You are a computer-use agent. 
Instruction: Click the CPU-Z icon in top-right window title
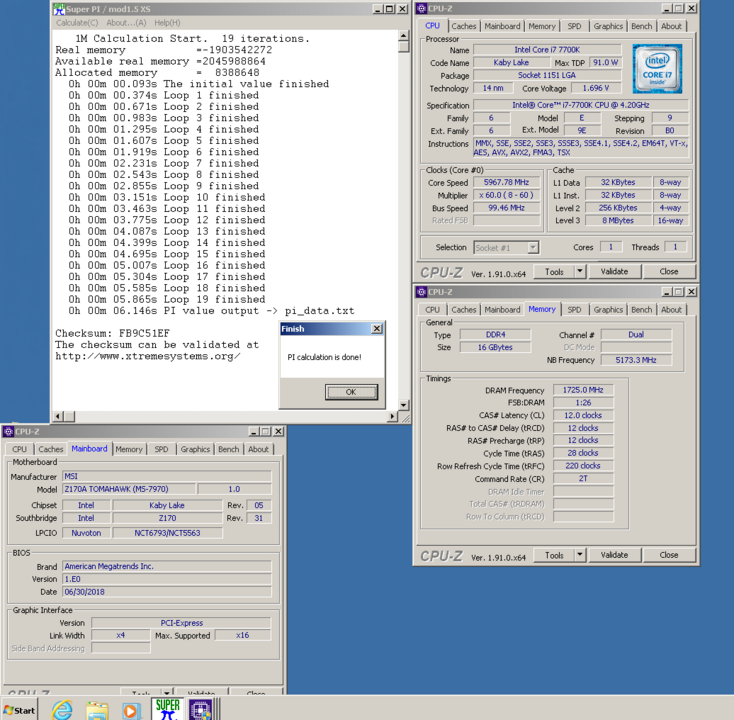(421, 8)
